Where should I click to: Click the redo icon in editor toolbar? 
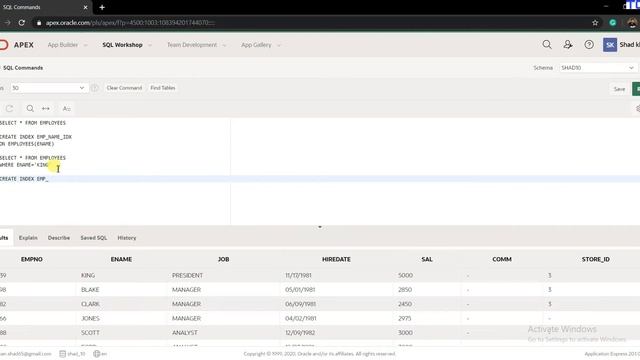point(9,109)
